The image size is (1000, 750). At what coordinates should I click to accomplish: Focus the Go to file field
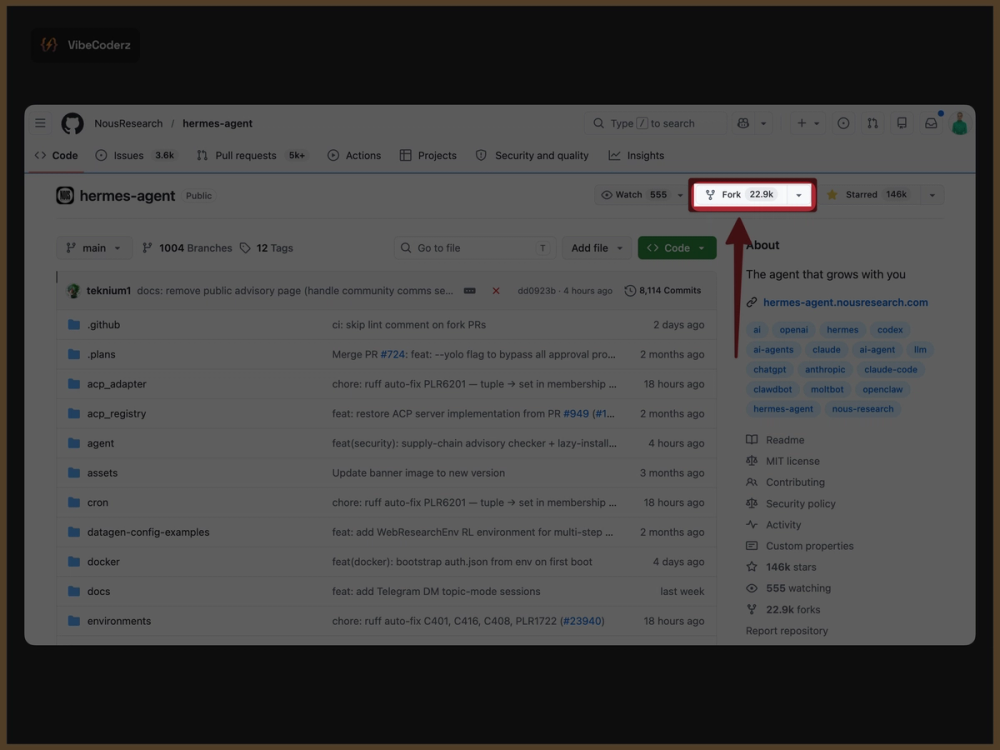pos(475,248)
